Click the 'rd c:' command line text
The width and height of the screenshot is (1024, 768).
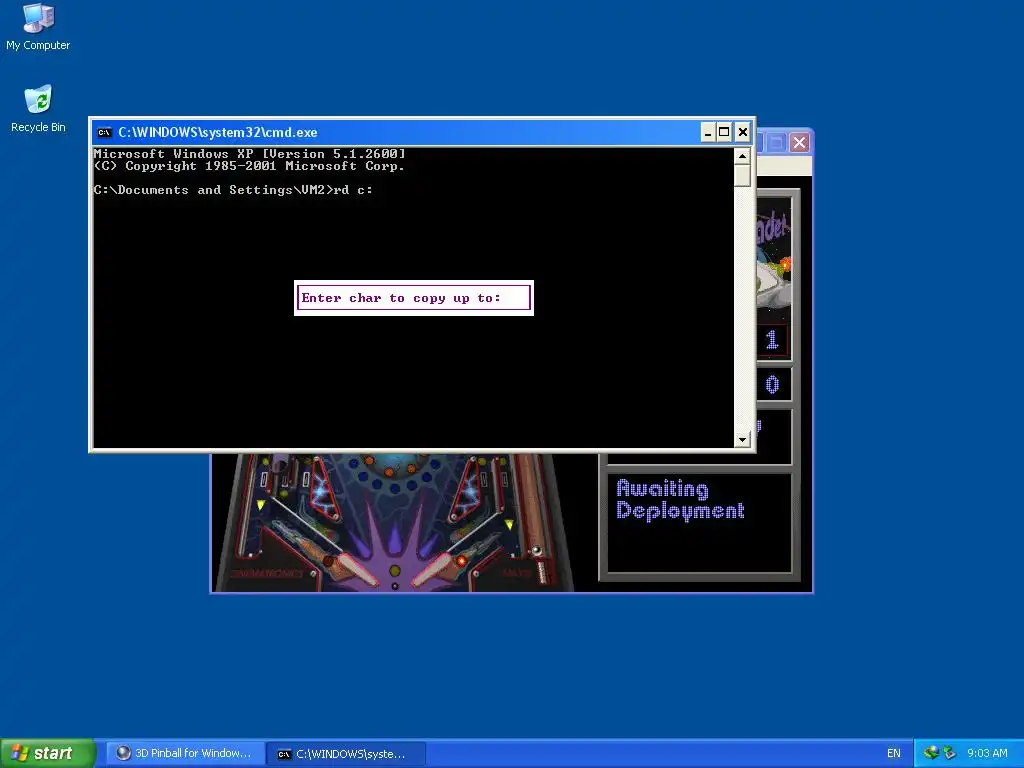tap(353, 190)
